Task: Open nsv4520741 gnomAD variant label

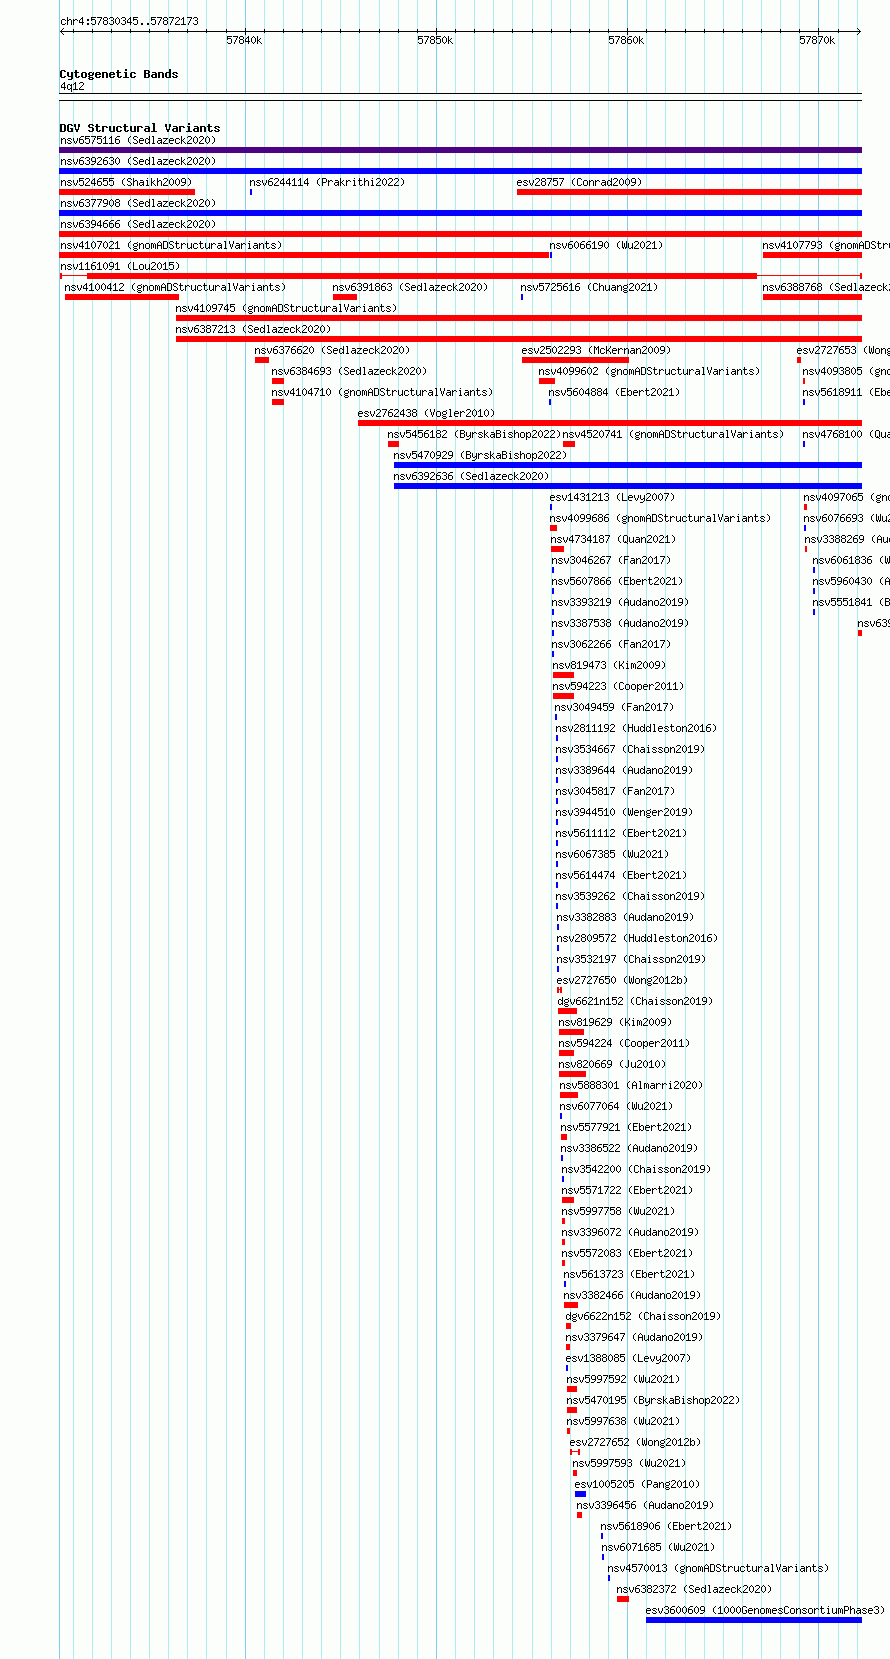Action: pos(673,434)
